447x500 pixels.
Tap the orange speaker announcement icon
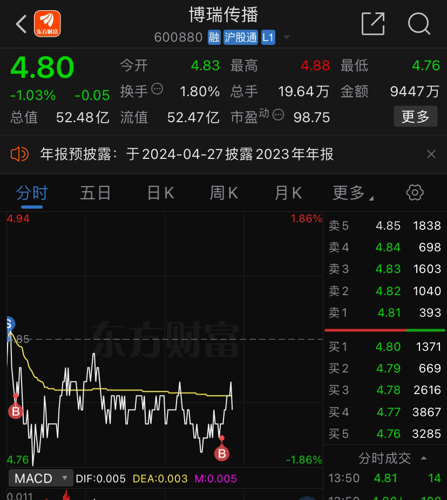pos(20,154)
